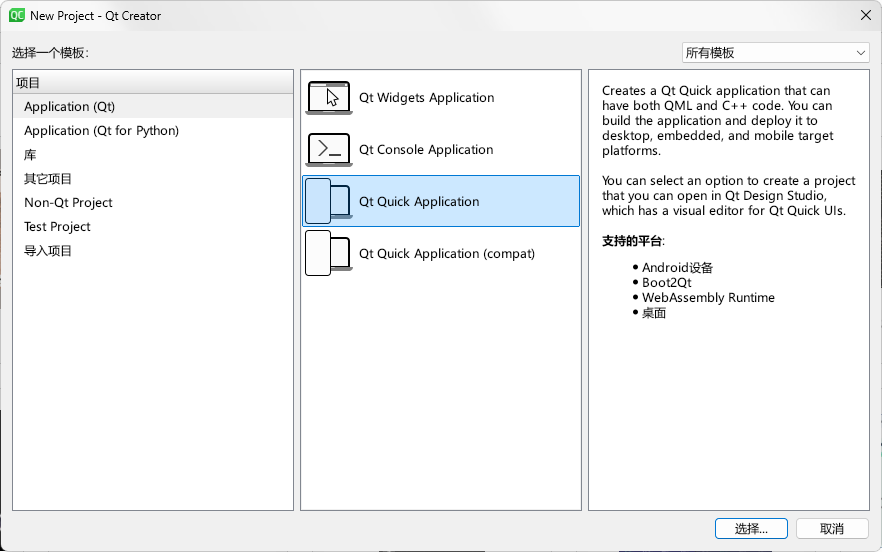Viewport: 882px width, 552px height.
Task: Choose Qt Console Application template text
Action: pyautogui.click(x=426, y=150)
